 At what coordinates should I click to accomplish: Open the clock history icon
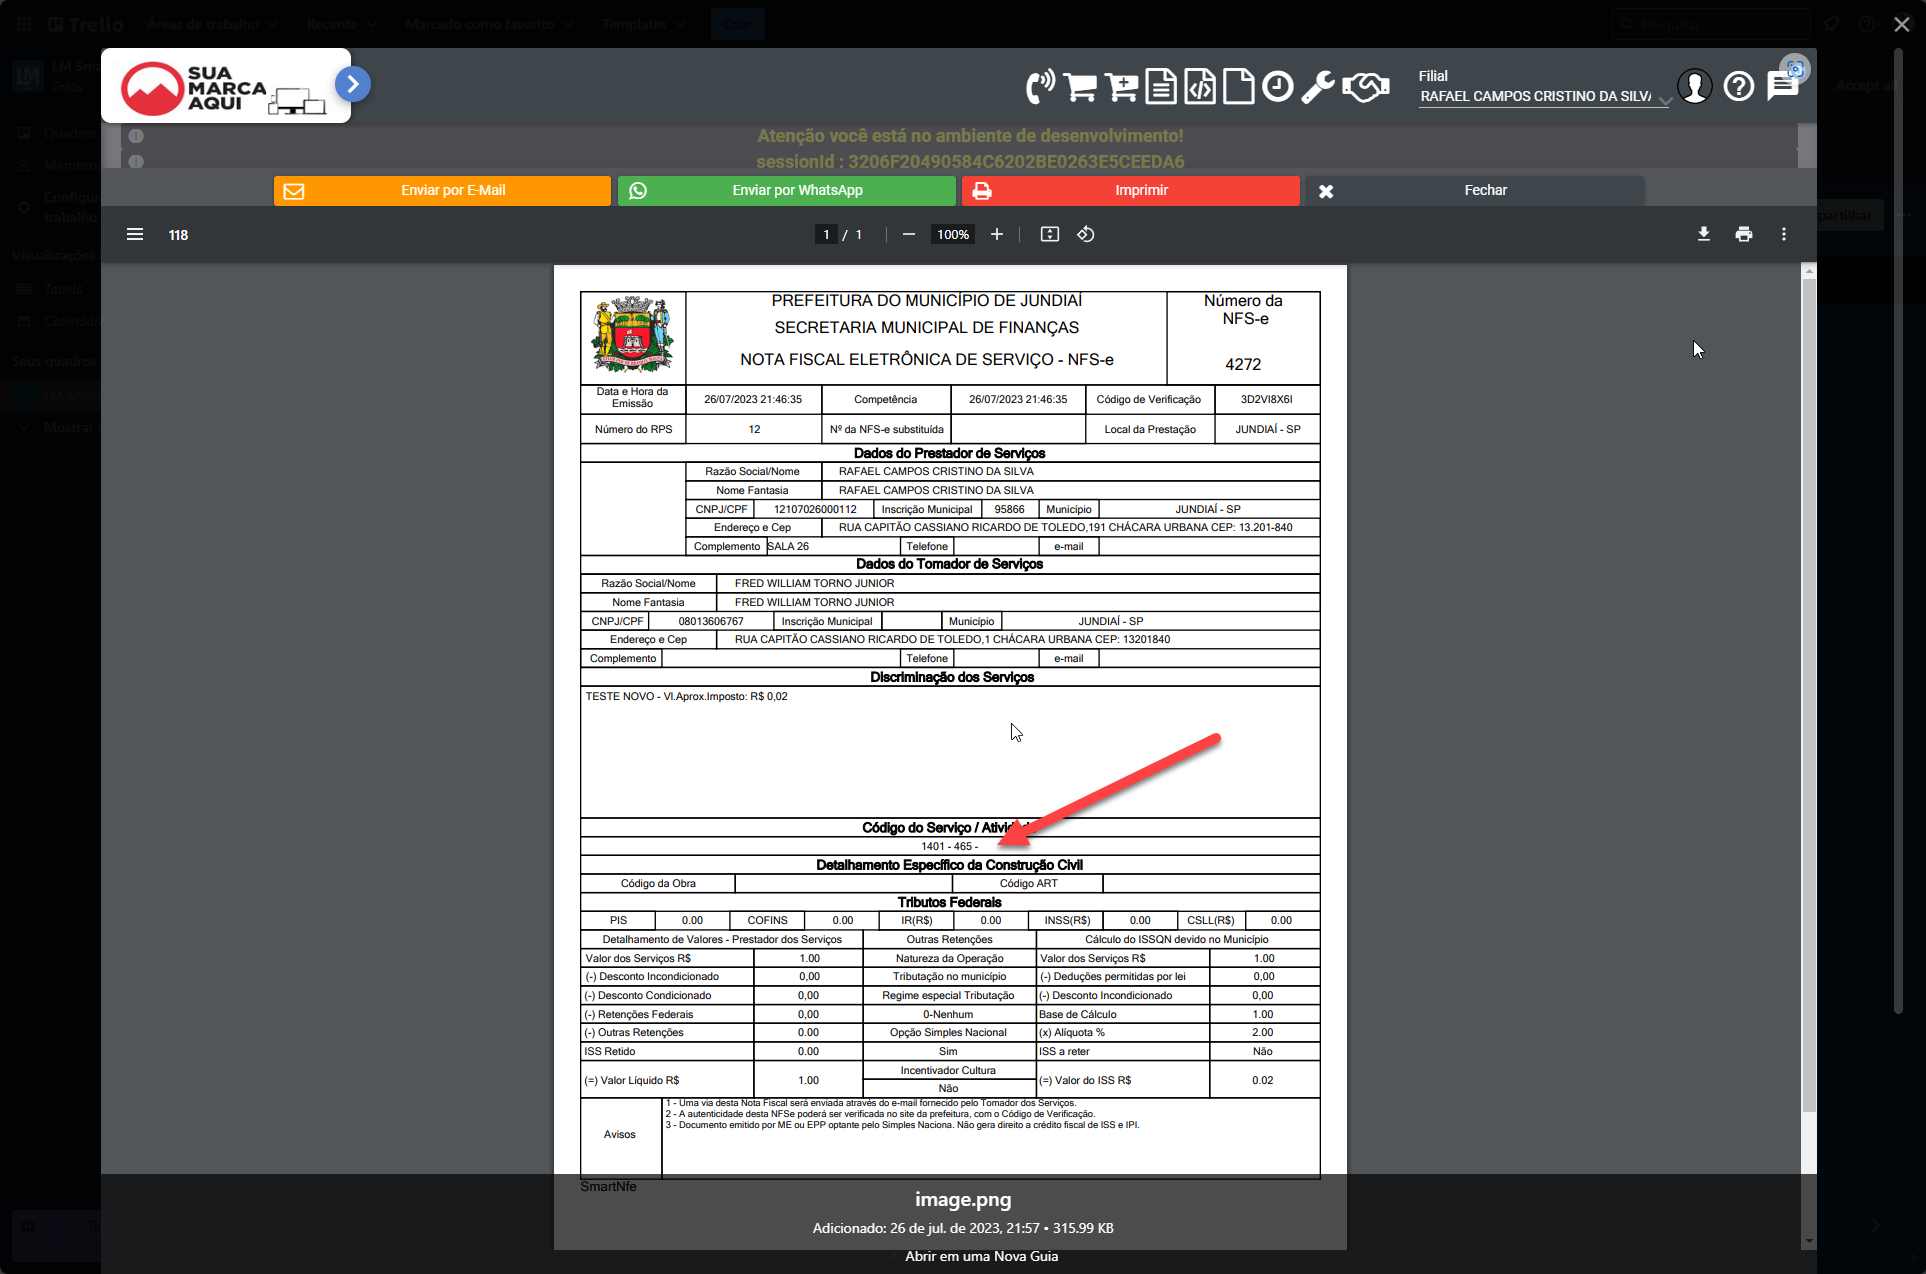point(1277,87)
